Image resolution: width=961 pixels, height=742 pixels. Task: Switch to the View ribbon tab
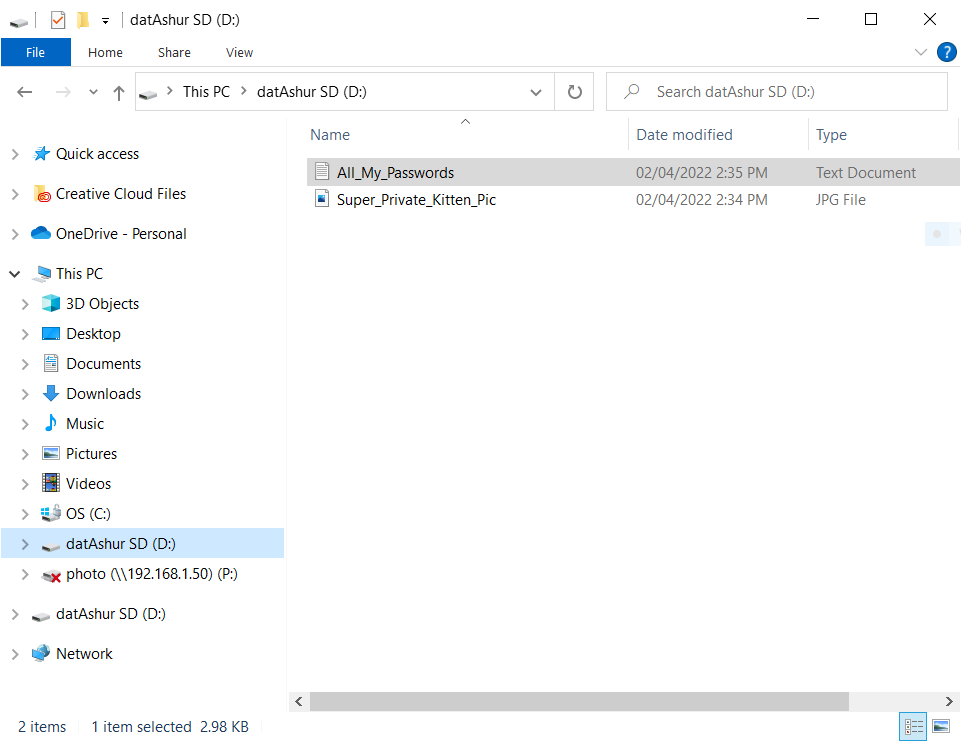click(x=239, y=53)
